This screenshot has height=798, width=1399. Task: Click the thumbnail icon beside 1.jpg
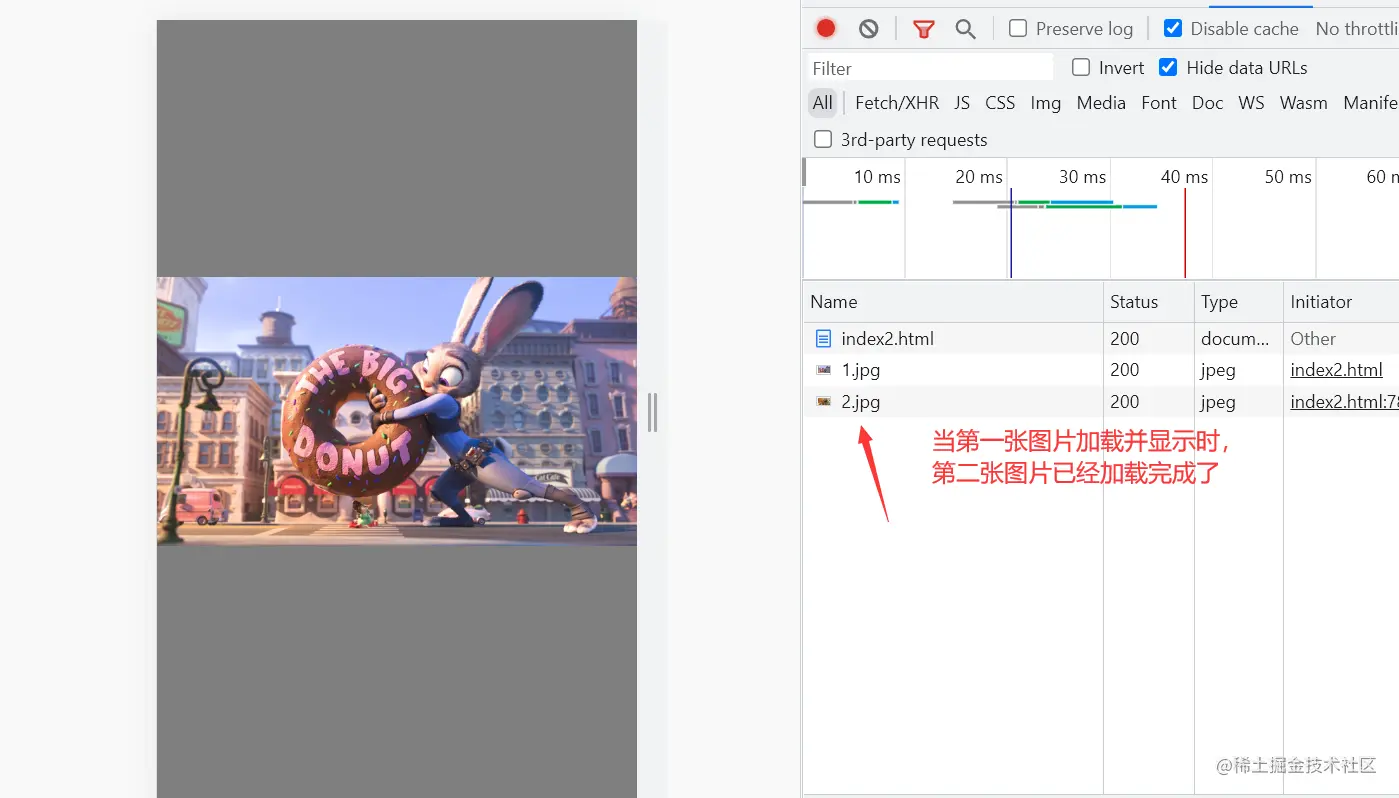[x=825, y=370]
